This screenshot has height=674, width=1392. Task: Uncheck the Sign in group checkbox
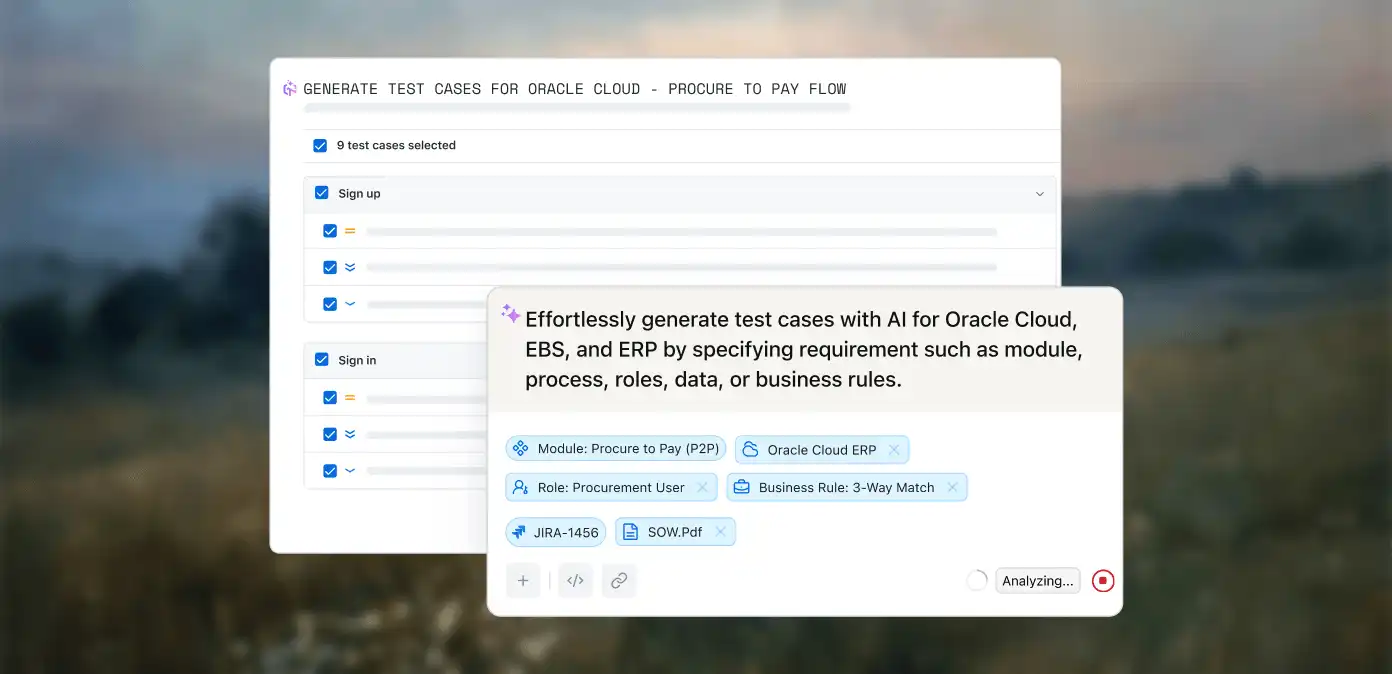pos(322,360)
